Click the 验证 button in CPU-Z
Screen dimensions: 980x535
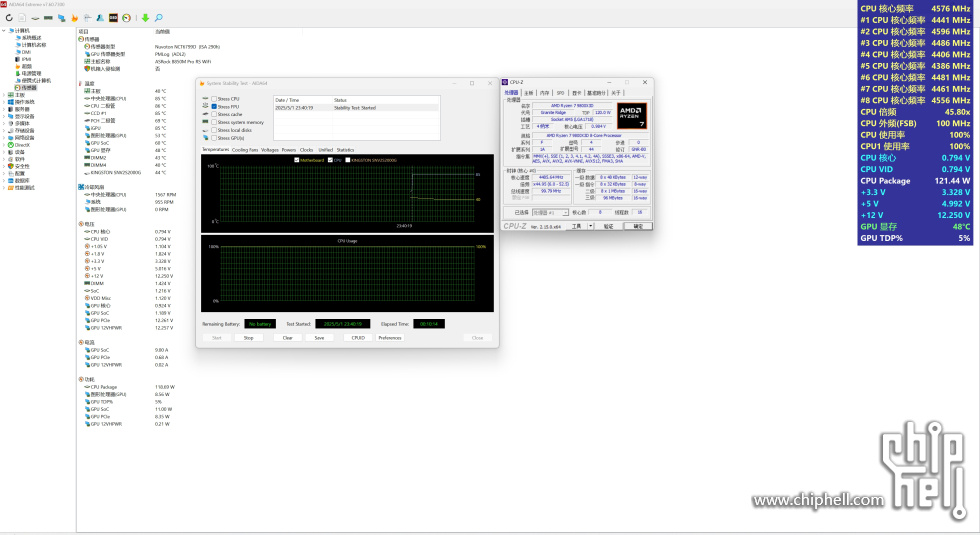608,226
